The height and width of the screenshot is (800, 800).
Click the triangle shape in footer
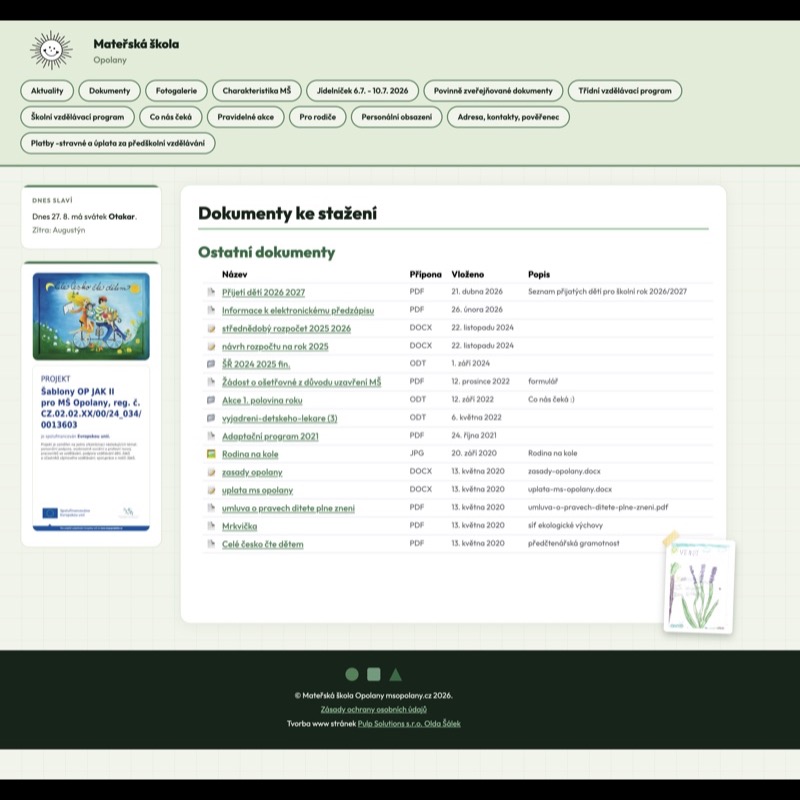(x=395, y=674)
